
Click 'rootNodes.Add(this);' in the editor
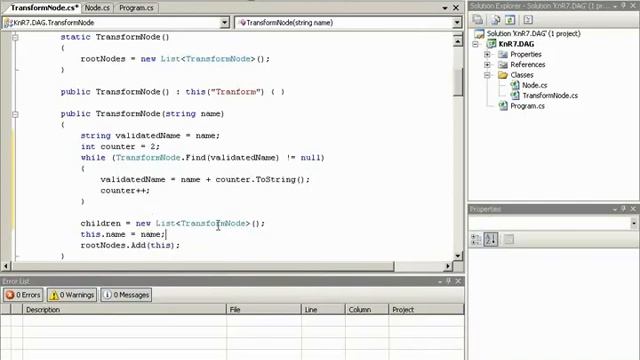pyautogui.click(x=130, y=245)
